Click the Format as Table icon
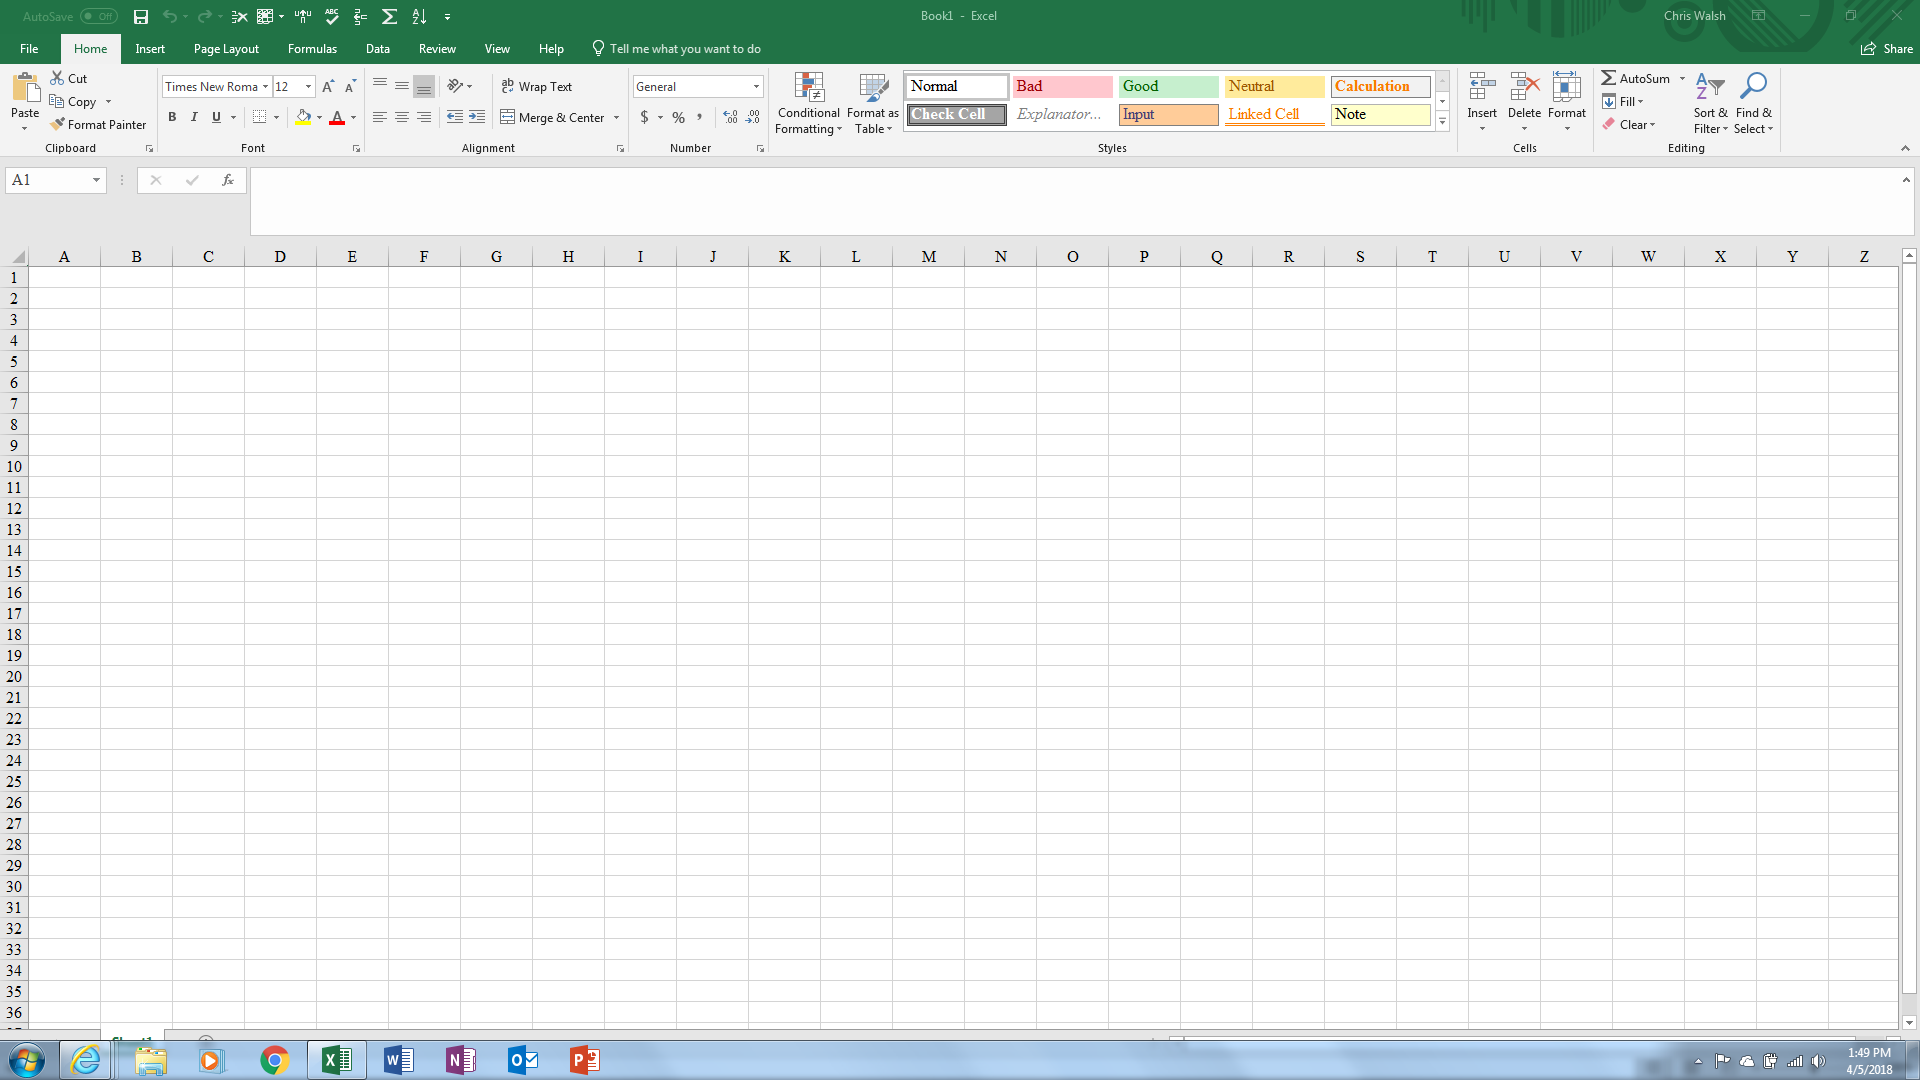The height and width of the screenshot is (1080, 1920). (x=873, y=89)
